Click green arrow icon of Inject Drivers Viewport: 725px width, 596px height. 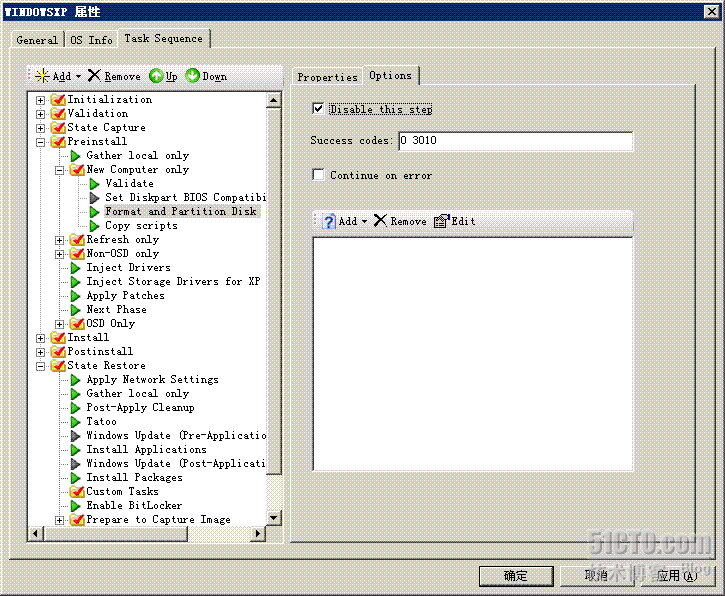click(75, 268)
